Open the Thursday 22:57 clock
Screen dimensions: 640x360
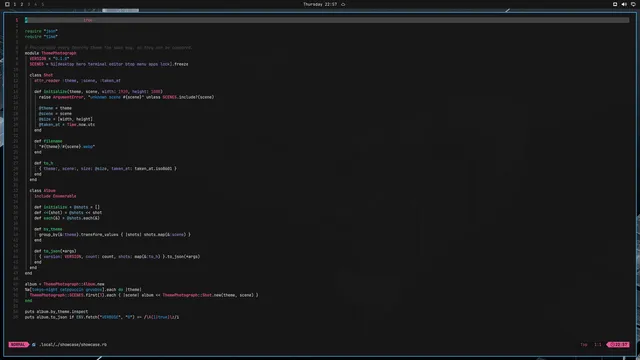[320, 4]
